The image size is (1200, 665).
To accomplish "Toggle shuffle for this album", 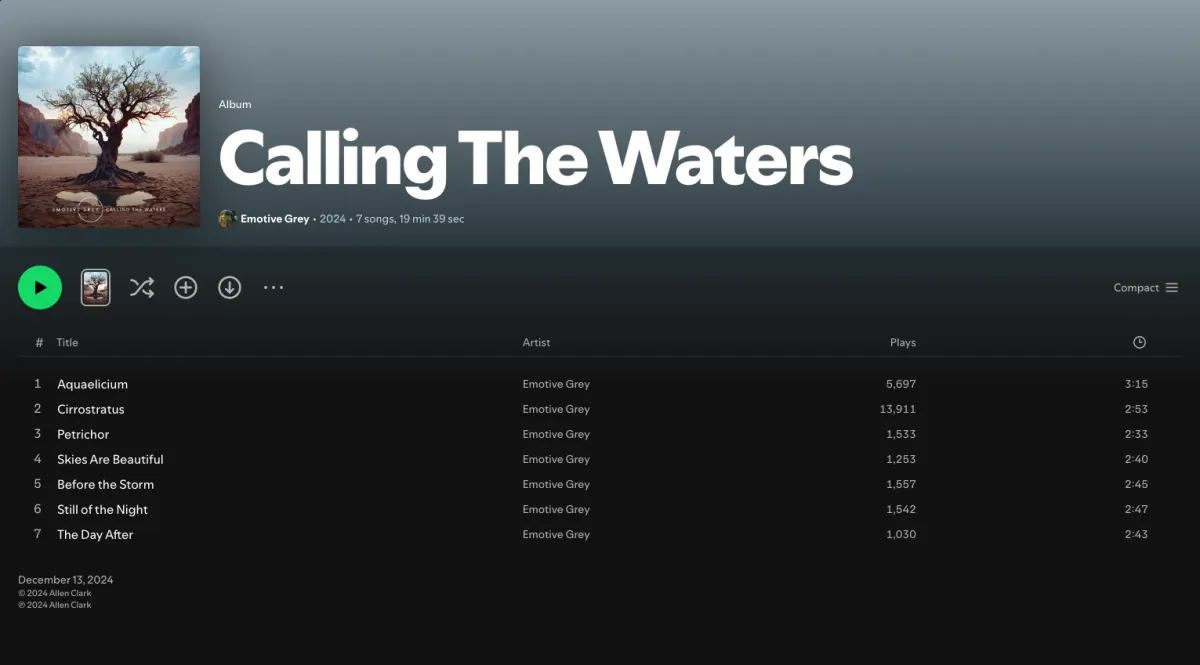I will pos(142,288).
